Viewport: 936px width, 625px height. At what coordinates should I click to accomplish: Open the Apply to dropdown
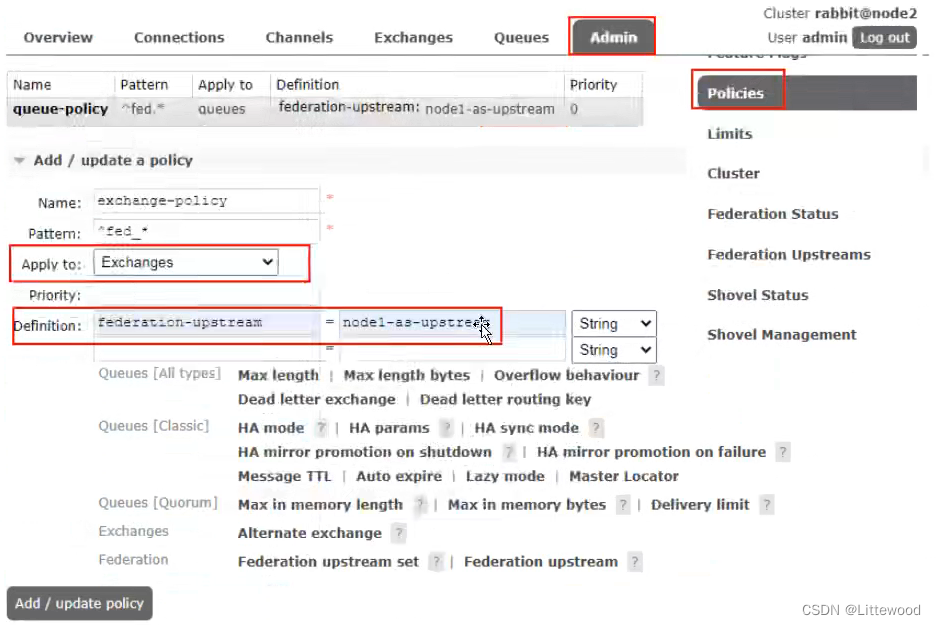(x=186, y=262)
